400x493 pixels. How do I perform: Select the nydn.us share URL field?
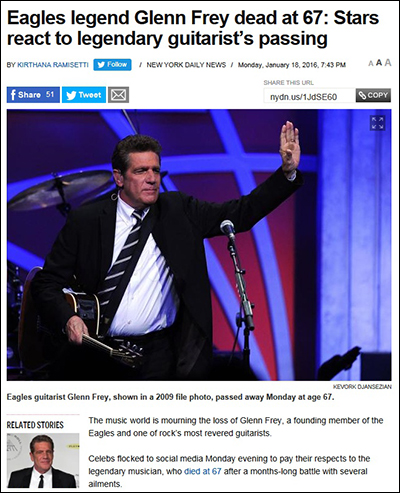[x=309, y=96]
